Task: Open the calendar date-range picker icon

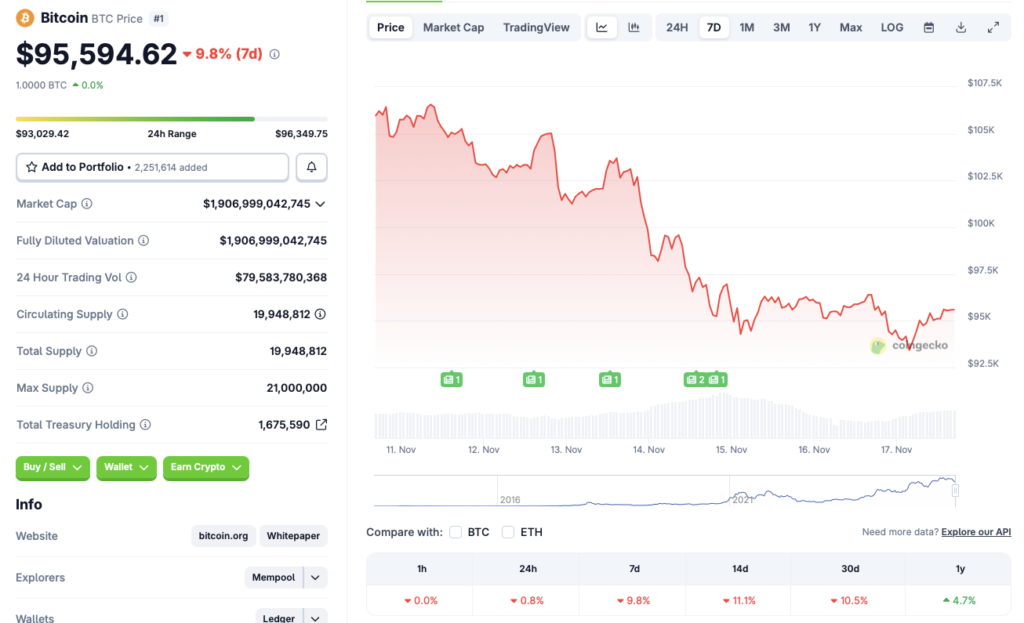Action: click(x=928, y=28)
